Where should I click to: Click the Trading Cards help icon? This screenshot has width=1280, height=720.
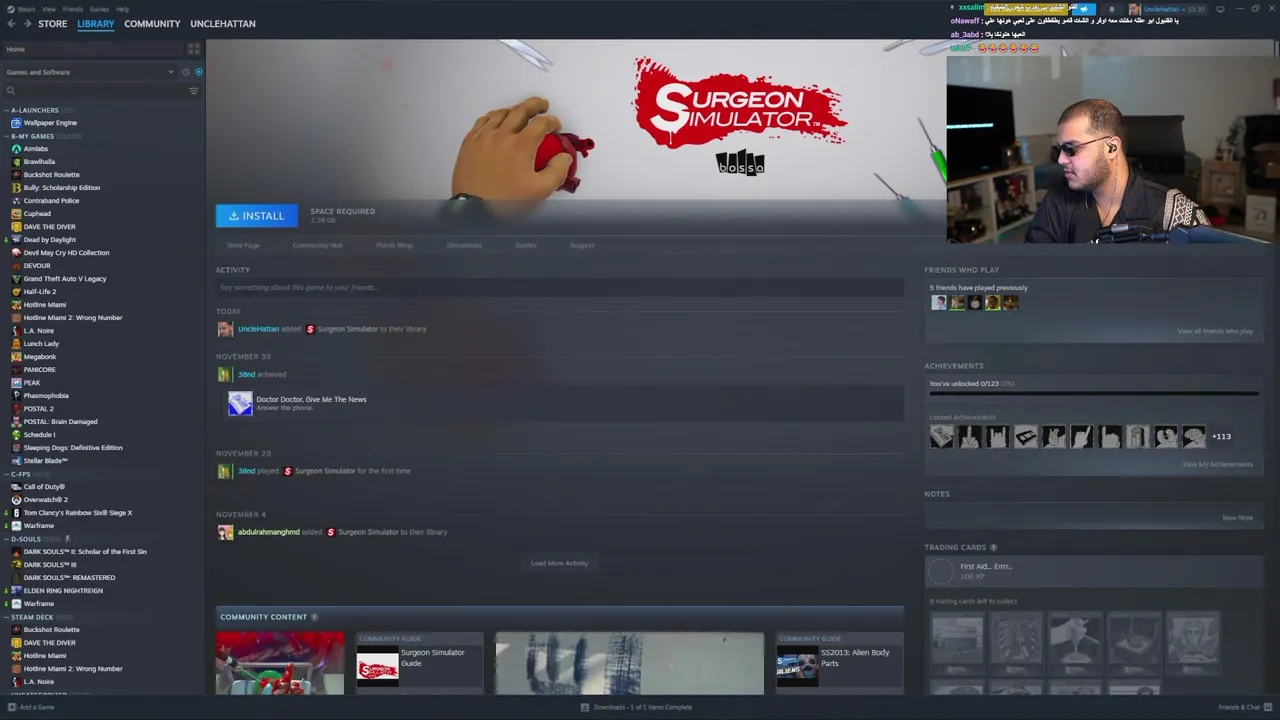tap(993, 548)
